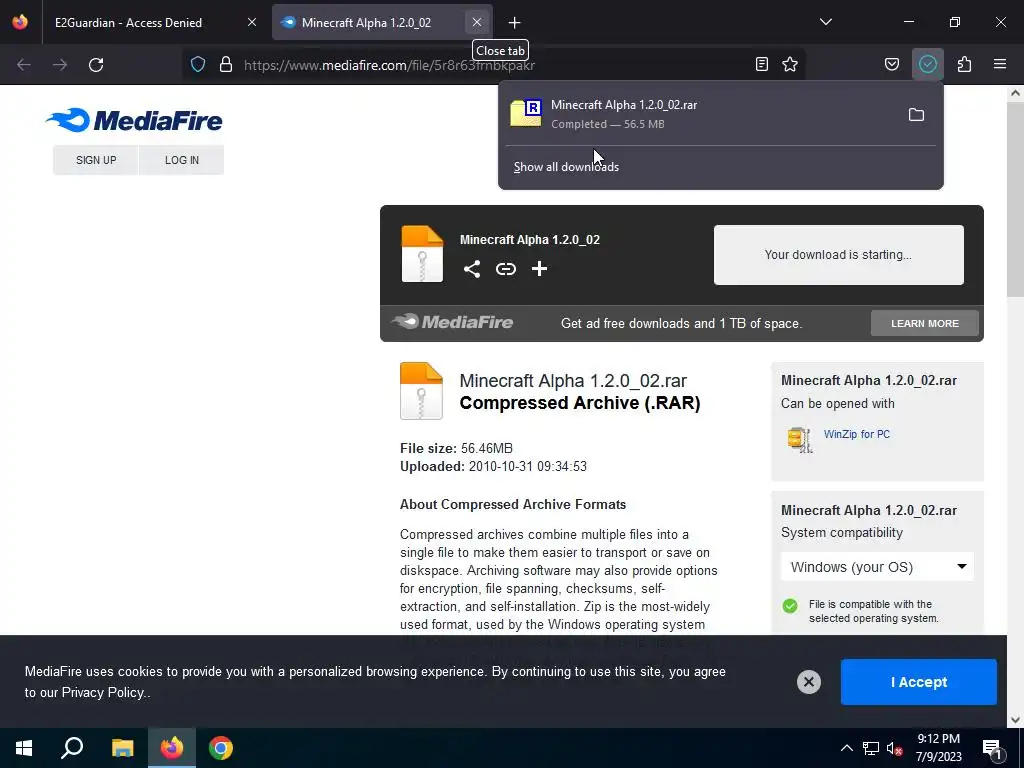The width and height of the screenshot is (1024, 768).
Task: Bookmark this page with the star icon
Action: (790, 64)
